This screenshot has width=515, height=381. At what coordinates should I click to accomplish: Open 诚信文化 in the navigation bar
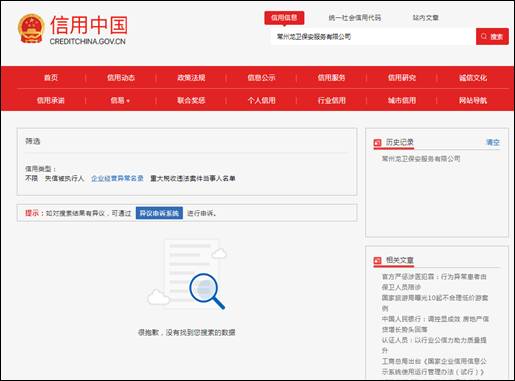[473, 78]
